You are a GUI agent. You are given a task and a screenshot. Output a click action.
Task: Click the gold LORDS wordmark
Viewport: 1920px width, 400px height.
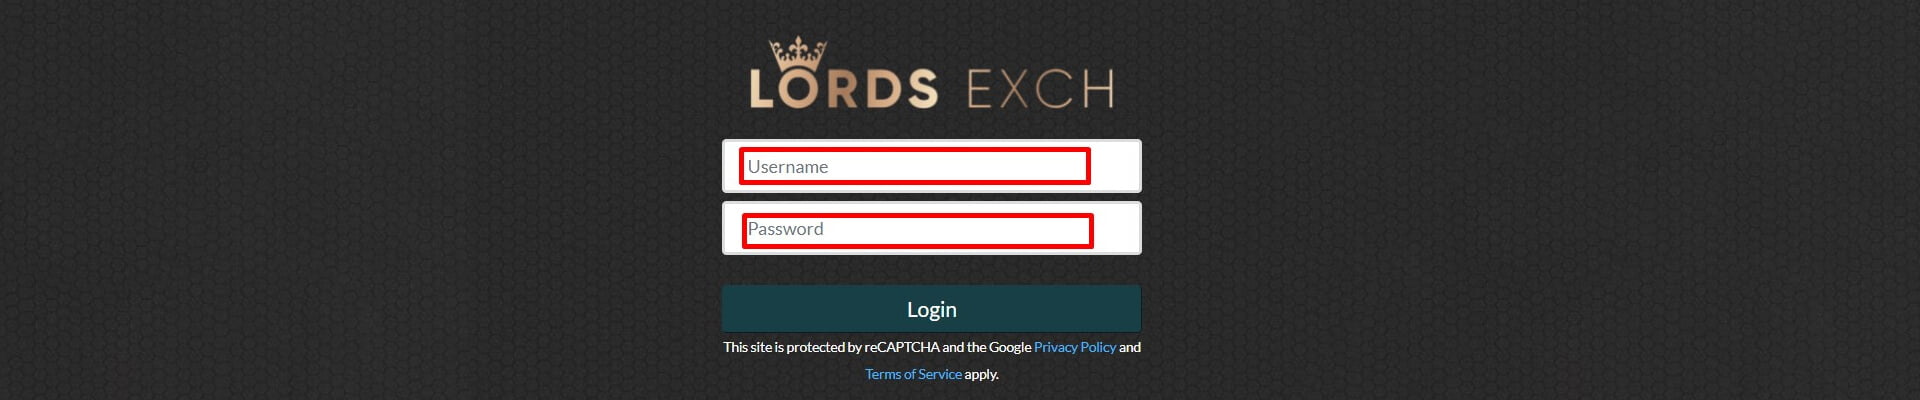tap(844, 88)
